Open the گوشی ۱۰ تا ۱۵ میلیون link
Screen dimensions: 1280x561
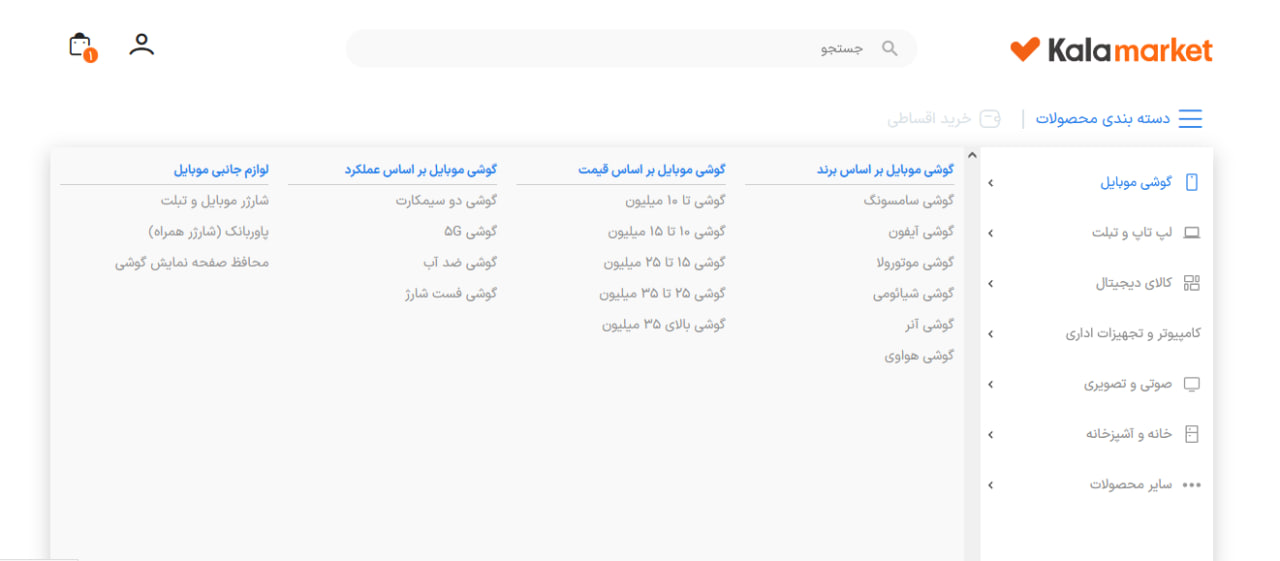click(x=666, y=231)
